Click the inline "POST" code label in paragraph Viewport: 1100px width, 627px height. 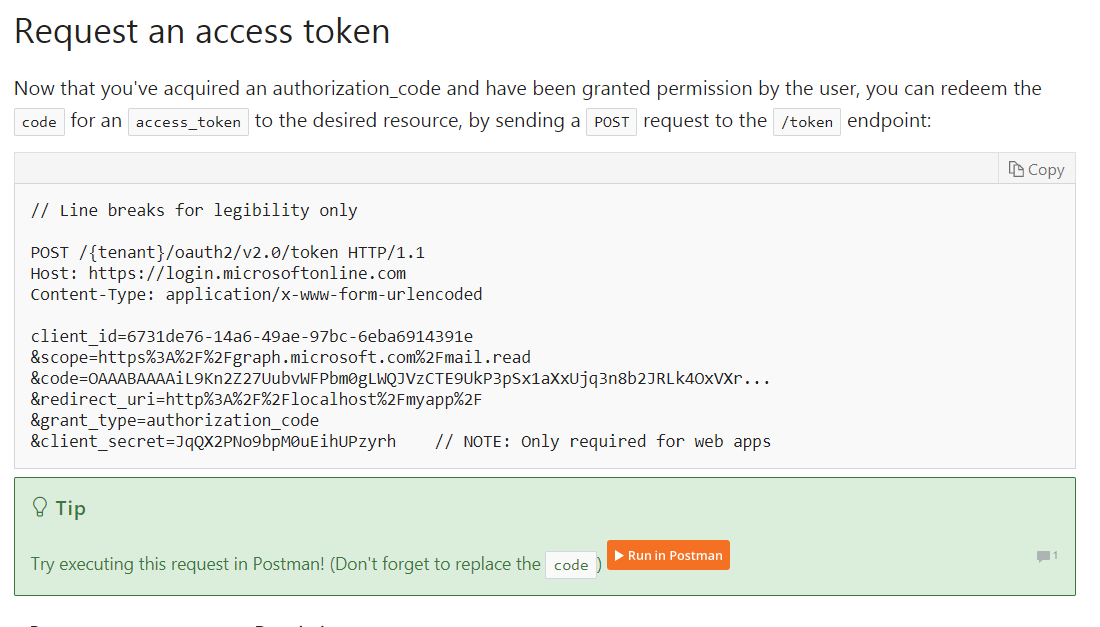(611, 122)
